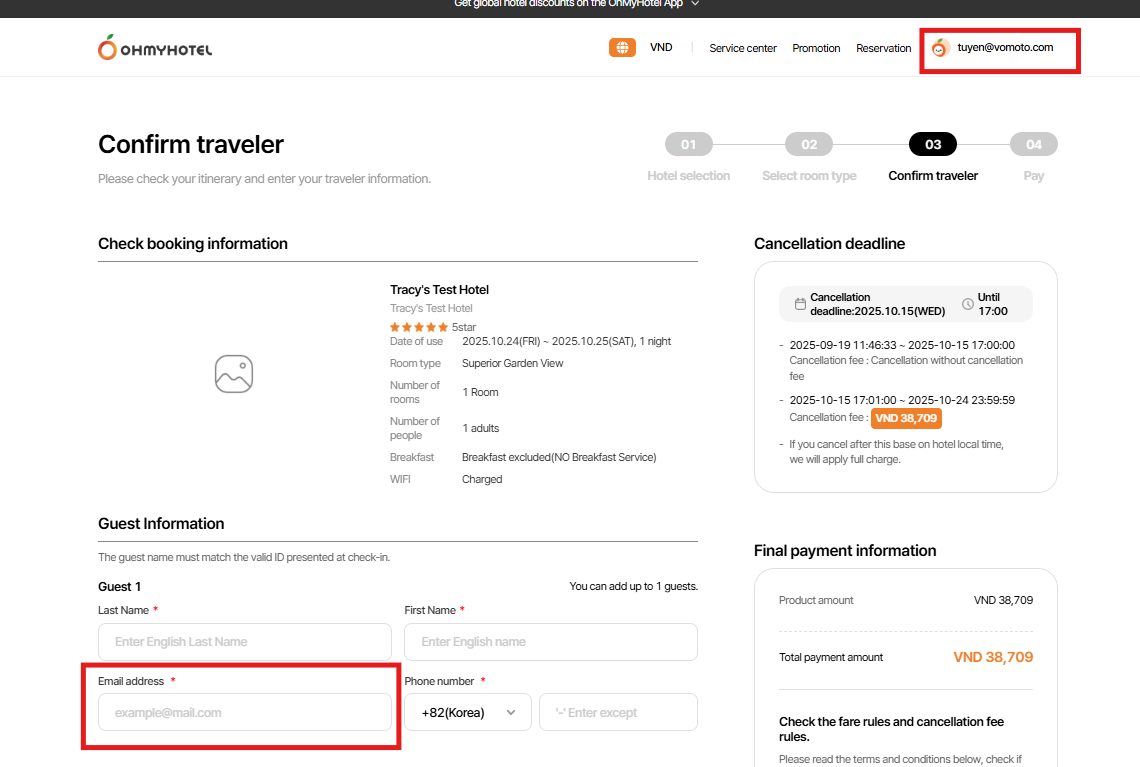The width and height of the screenshot is (1140, 767).
Task: Expand the app discount banner chevron
Action: pyautogui.click(x=695, y=4)
